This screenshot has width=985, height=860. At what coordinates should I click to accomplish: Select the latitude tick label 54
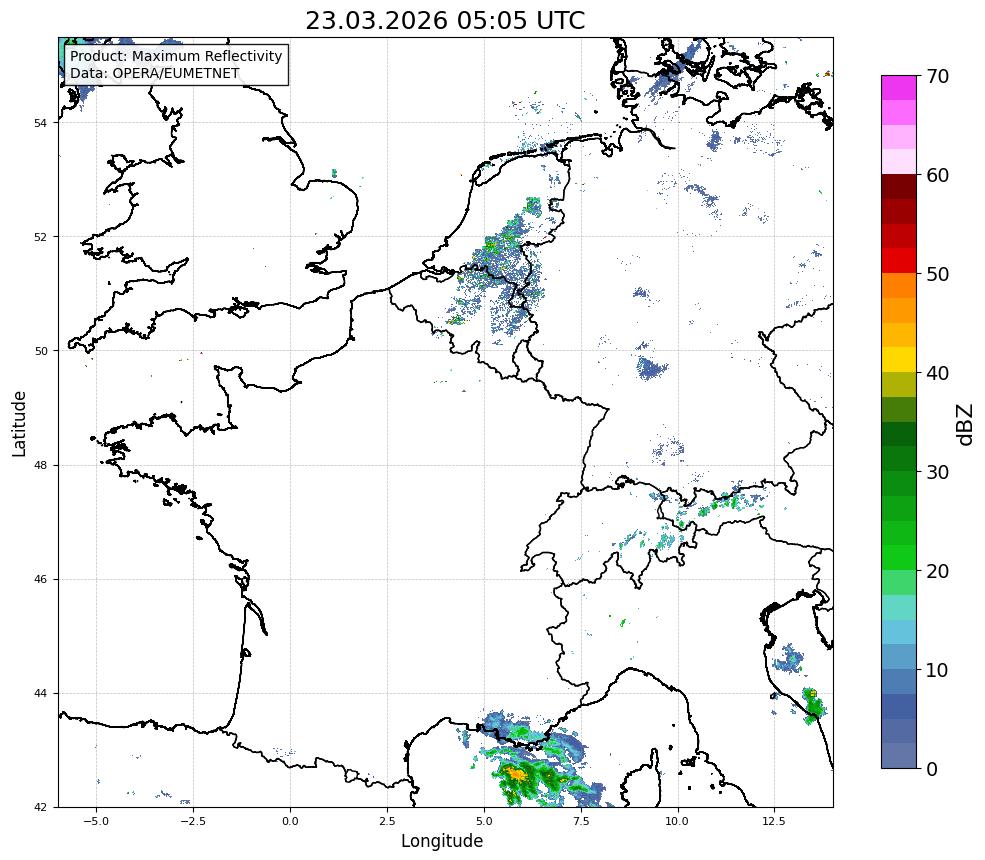[40, 123]
